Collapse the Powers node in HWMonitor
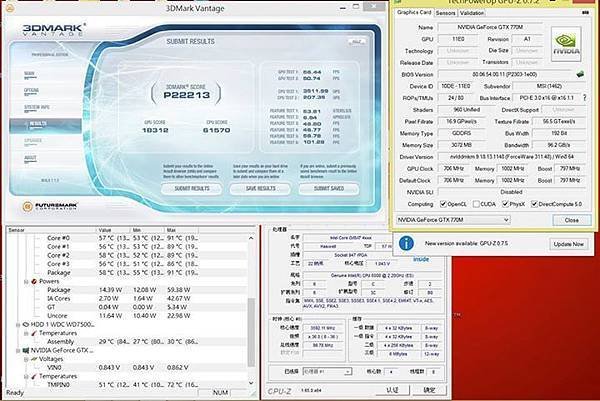Viewport: 600px width, 401px height. tap(26, 282)
